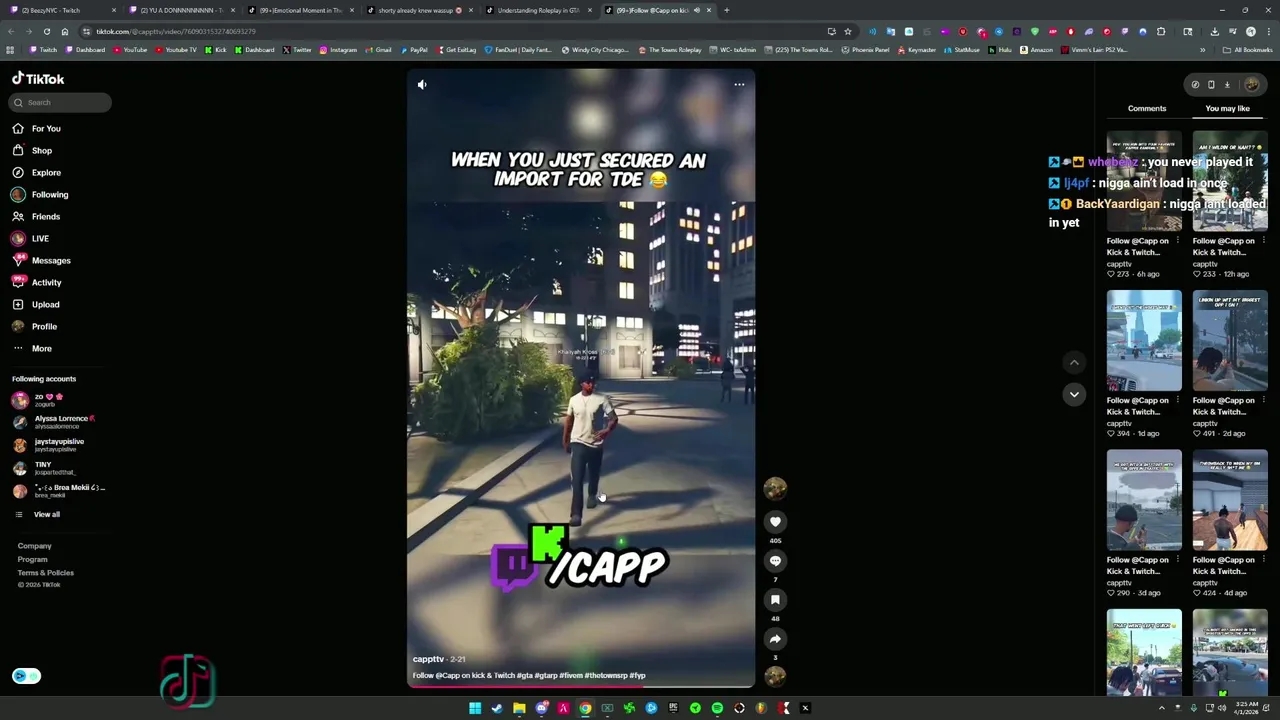Open the suggested video posted 3d ago

point(1144,500)
